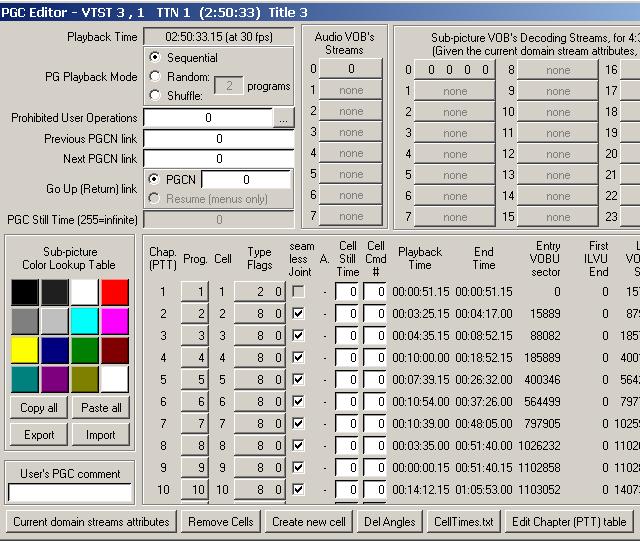Click Type Flags button for cell 1

click(x=260, y=292)
